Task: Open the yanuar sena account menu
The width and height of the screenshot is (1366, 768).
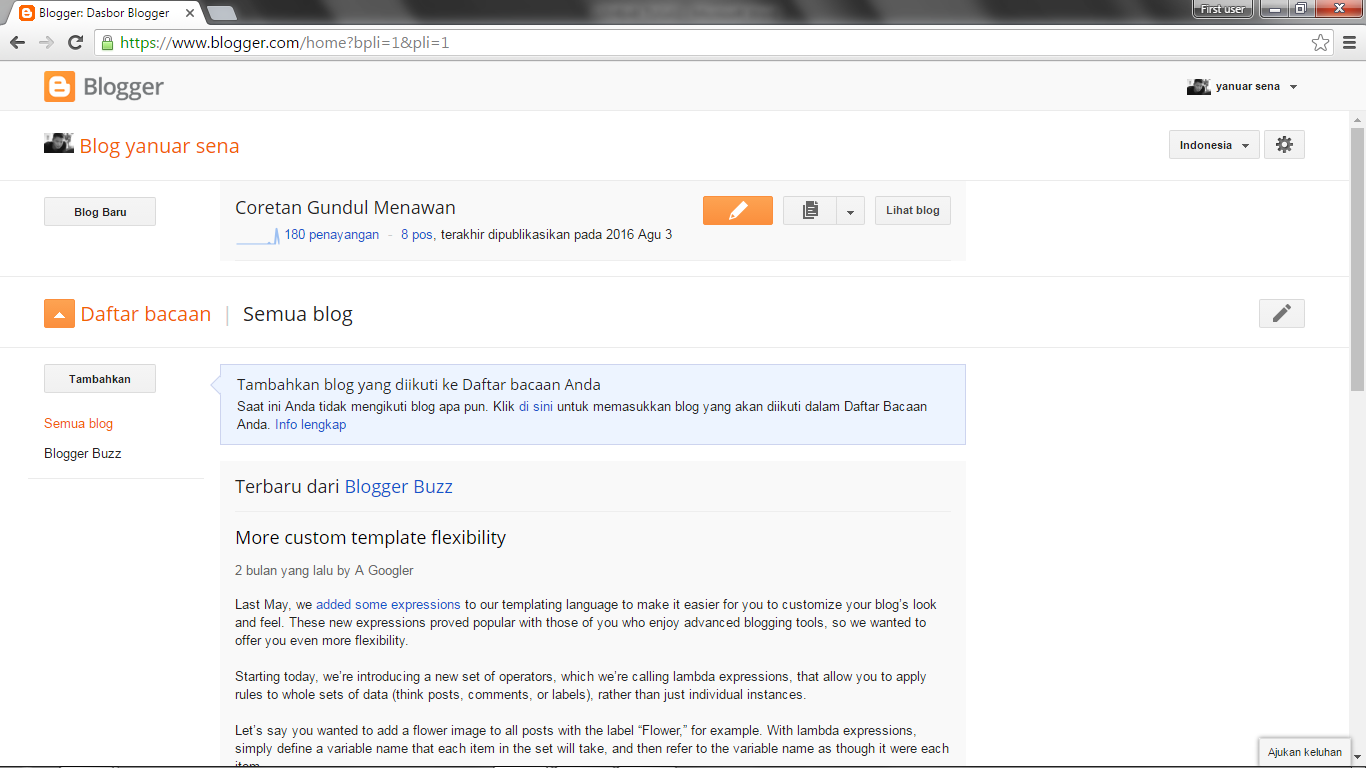Action: pyautogui.click(x=1242, y=87)
